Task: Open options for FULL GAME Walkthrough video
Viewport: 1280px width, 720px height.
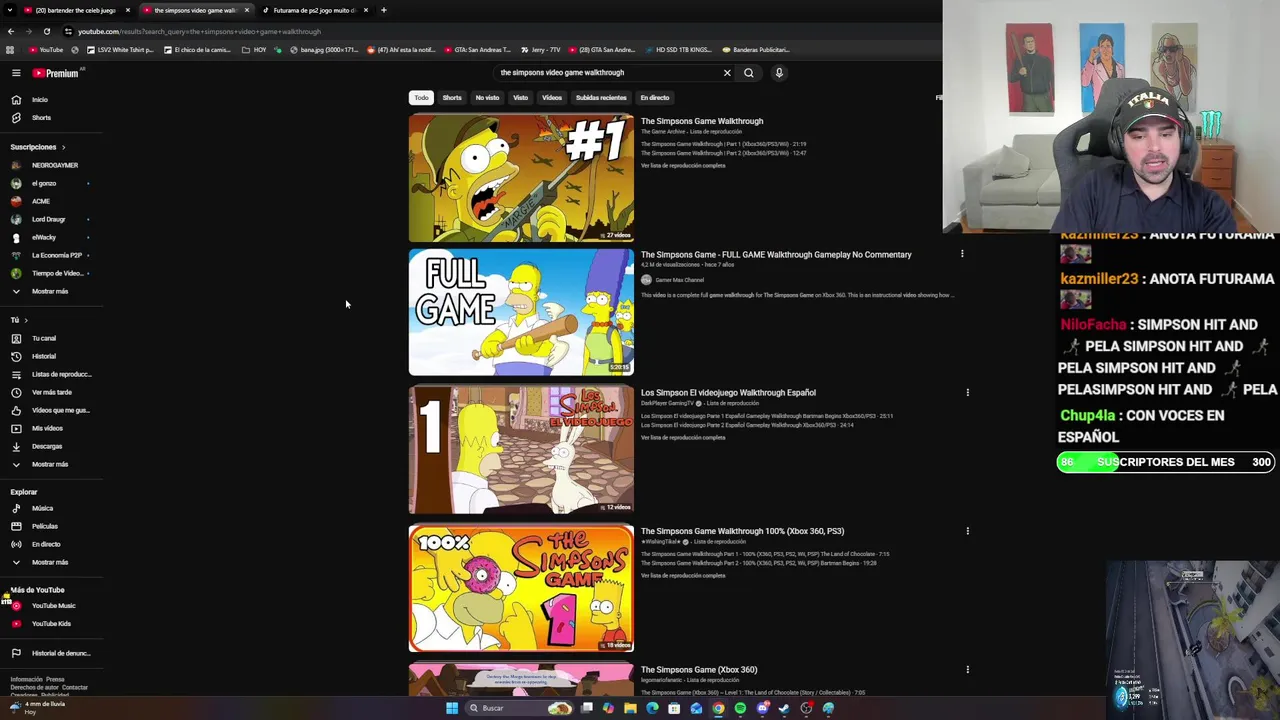Action: 962,254
